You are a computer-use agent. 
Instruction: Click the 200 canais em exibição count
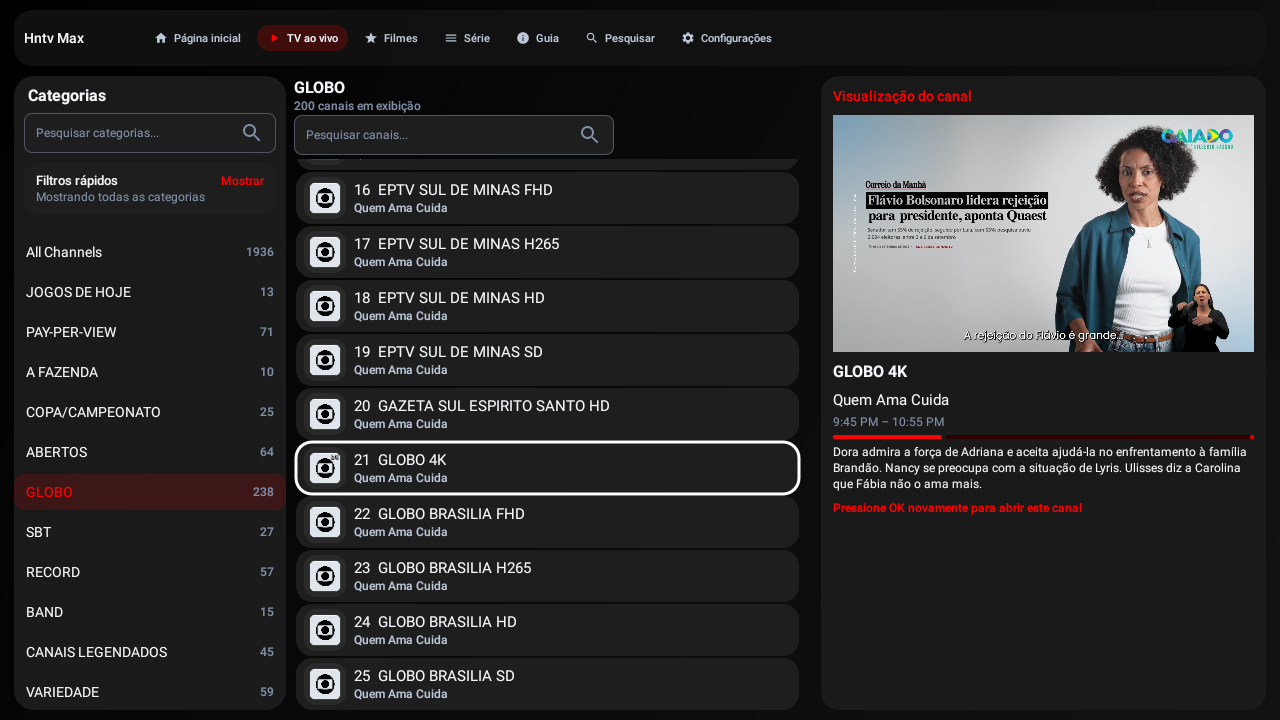click(x=357, y=106)
